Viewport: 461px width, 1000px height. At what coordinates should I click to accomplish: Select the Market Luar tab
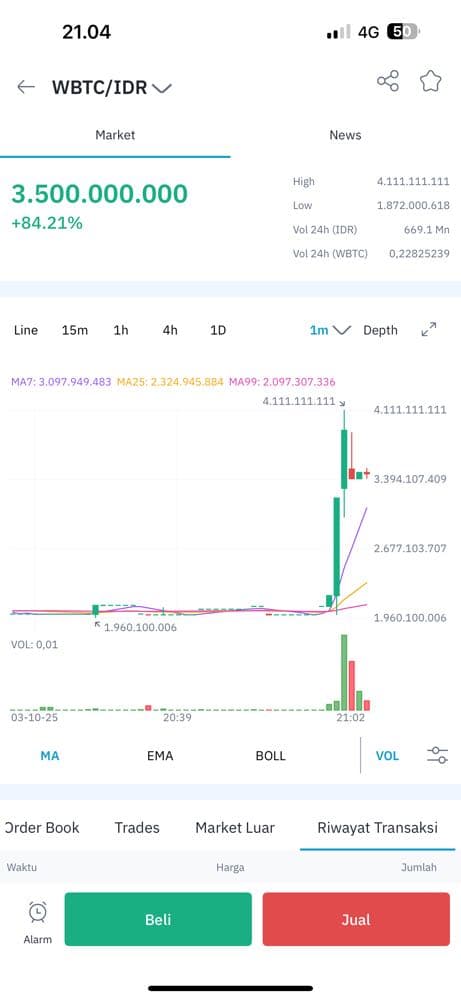pos(235,828)
